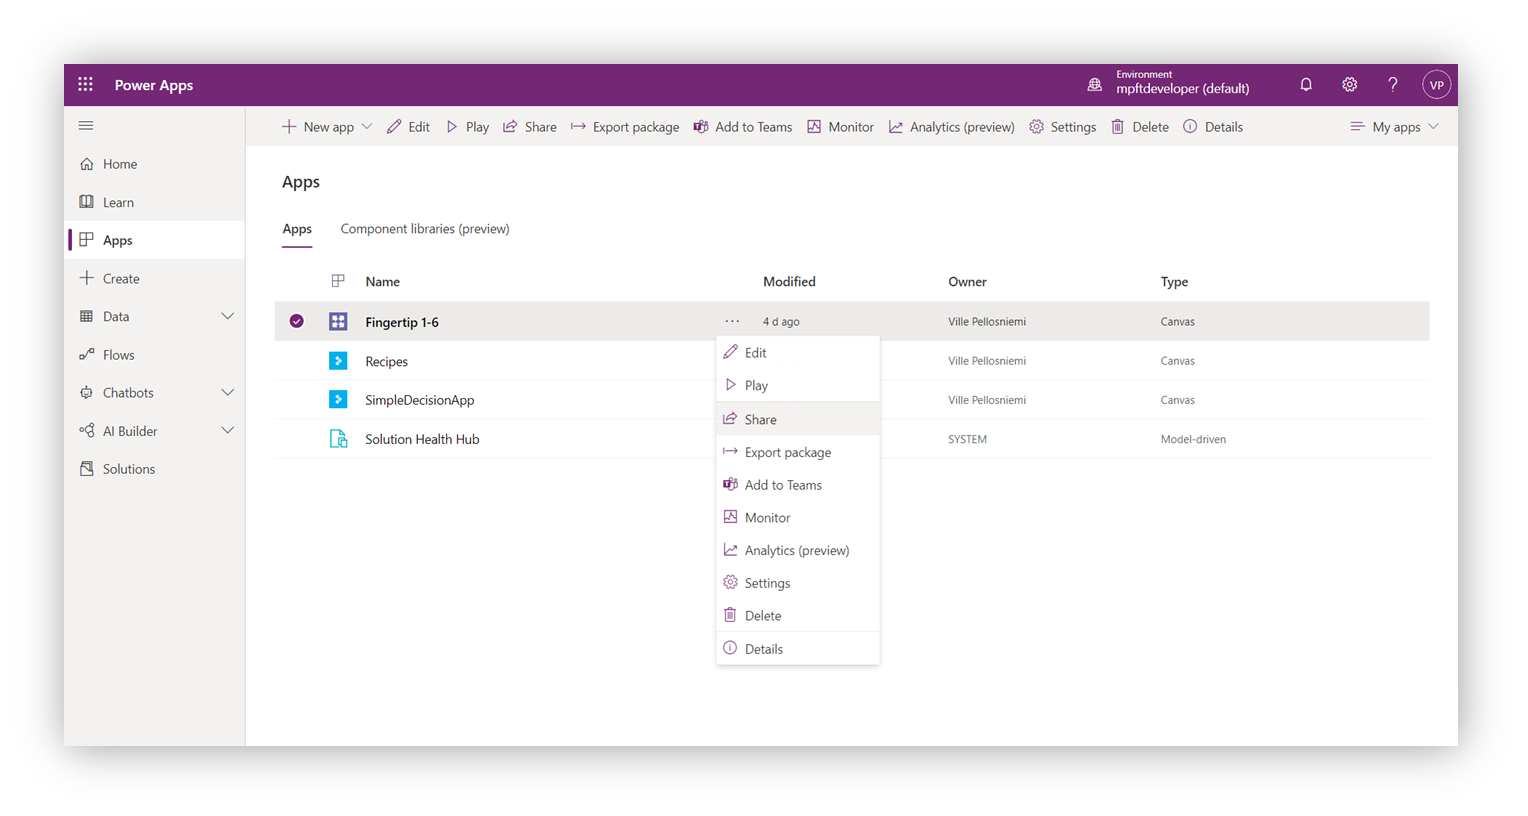Viewport: 1528px width, 816px height.
Task: Click Play in the top toolbar
Action: (x=467, y=127)
